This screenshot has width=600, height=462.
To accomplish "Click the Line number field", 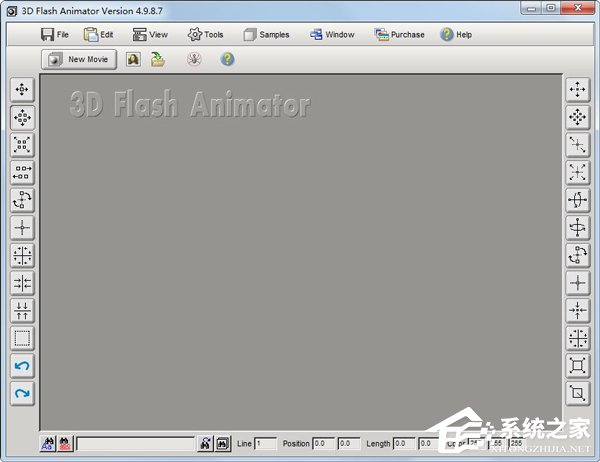I will 265,444.
